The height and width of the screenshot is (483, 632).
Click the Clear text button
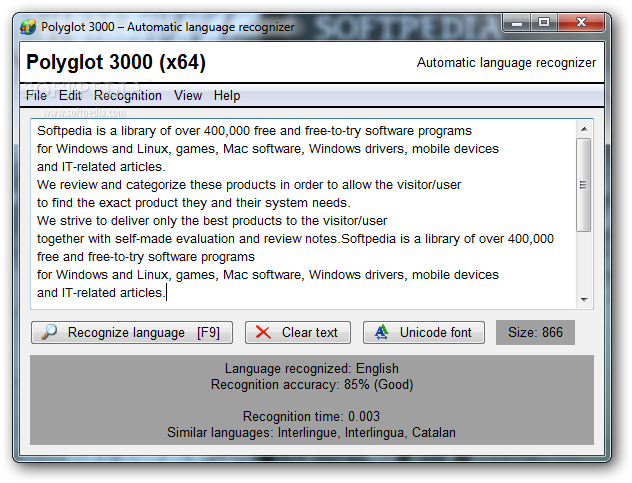click(298, 333)
